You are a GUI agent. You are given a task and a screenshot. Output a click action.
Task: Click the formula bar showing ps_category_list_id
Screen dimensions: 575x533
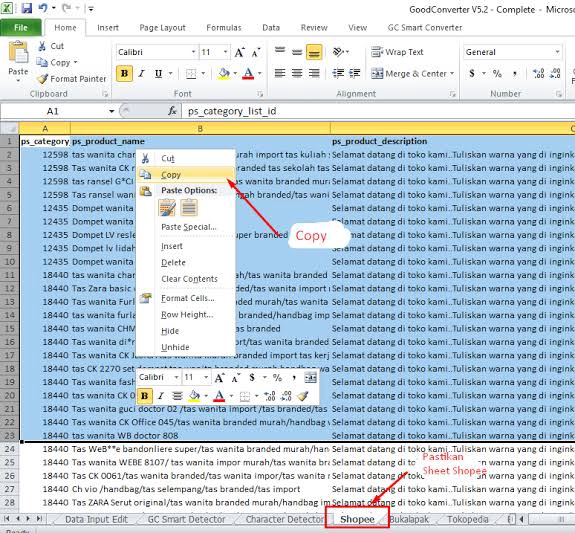point(378,111)
